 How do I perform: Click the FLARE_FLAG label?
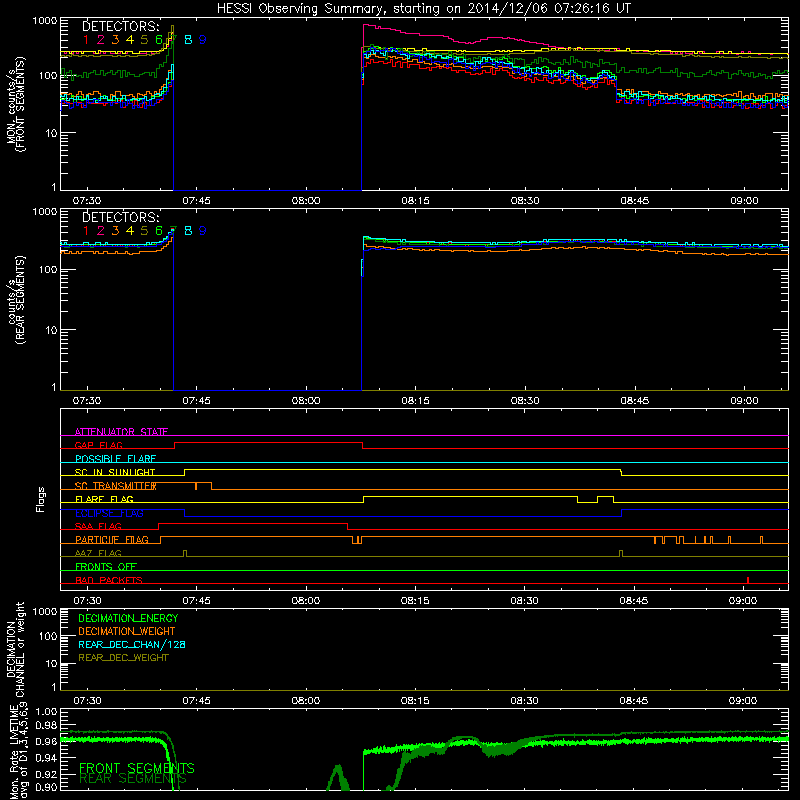coord(104,499)
